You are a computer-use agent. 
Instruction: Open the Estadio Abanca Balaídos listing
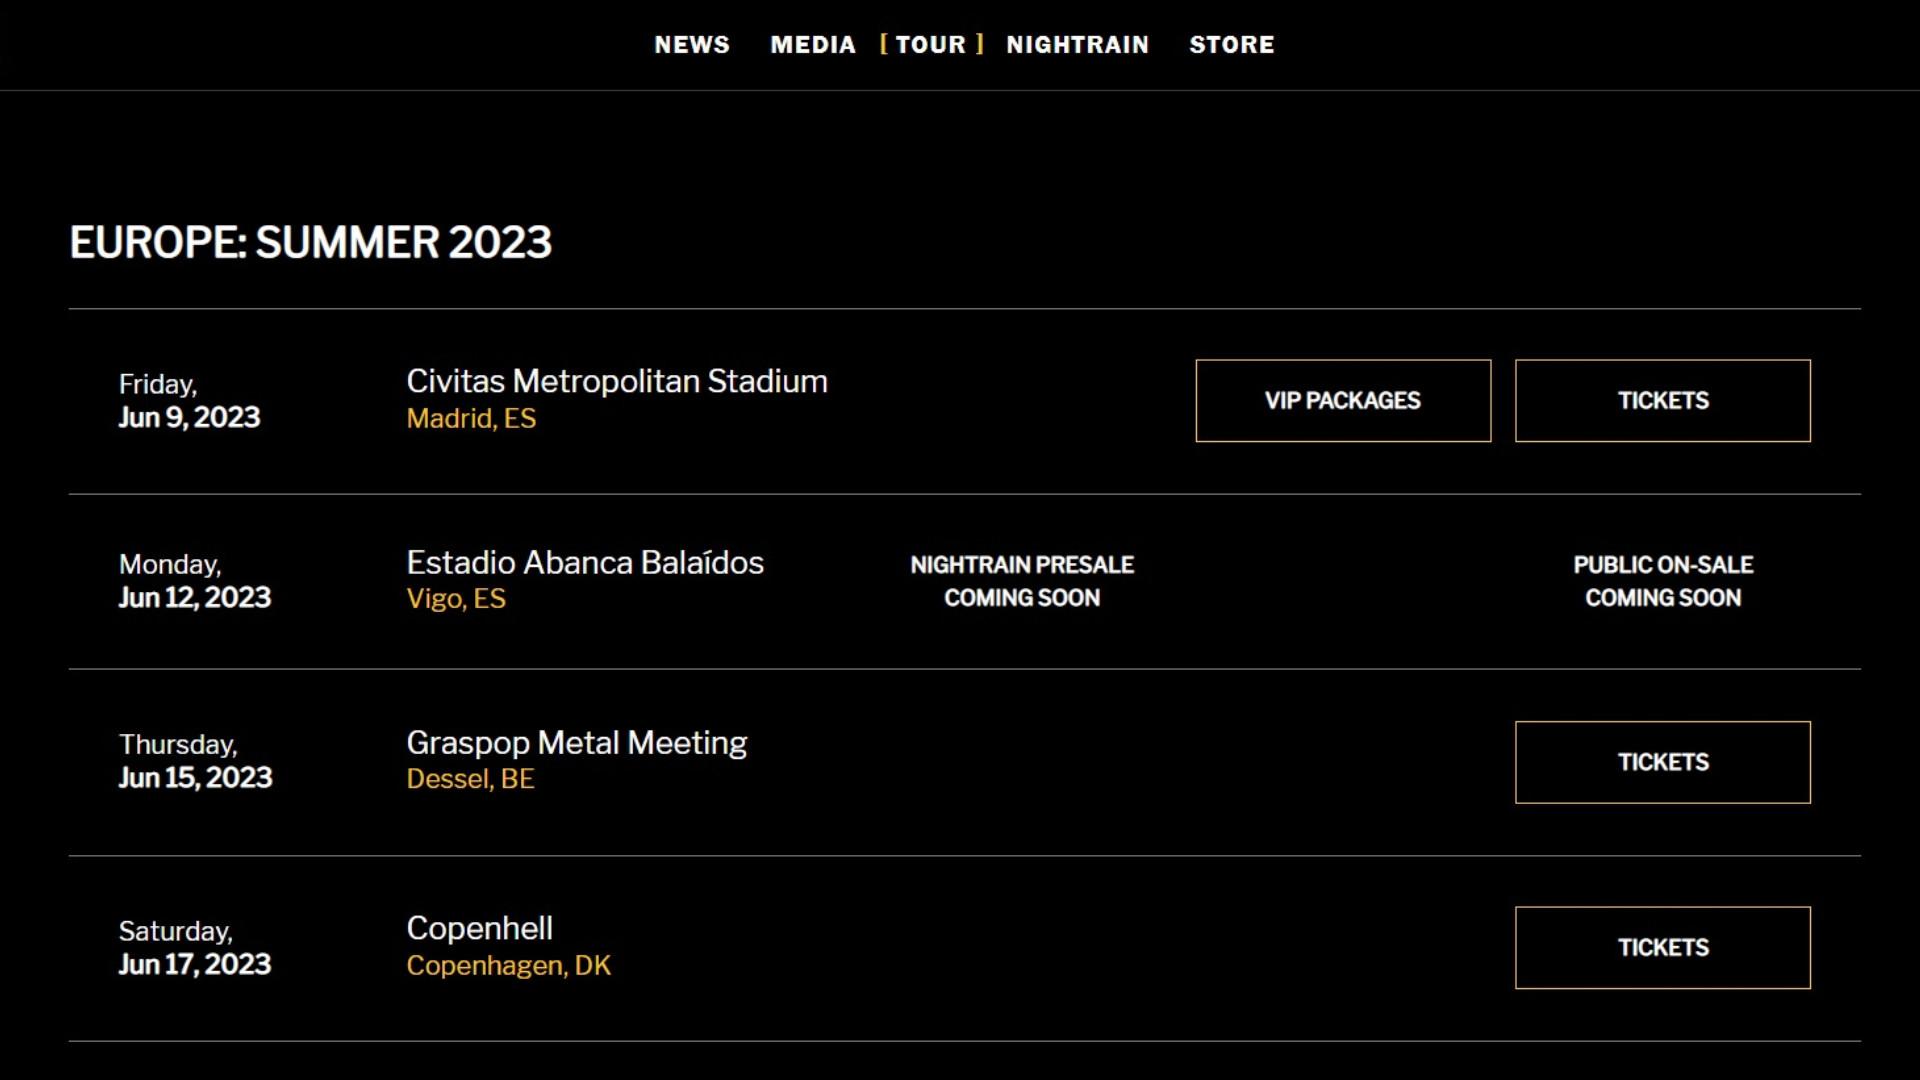(584, 562)
